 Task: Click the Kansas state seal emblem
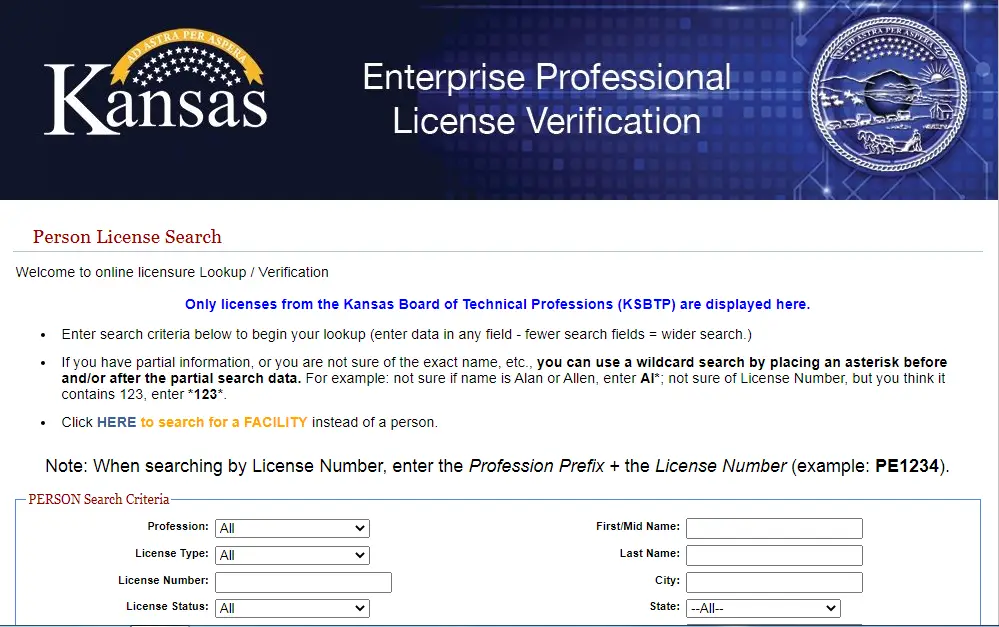[x=889, y=102]
